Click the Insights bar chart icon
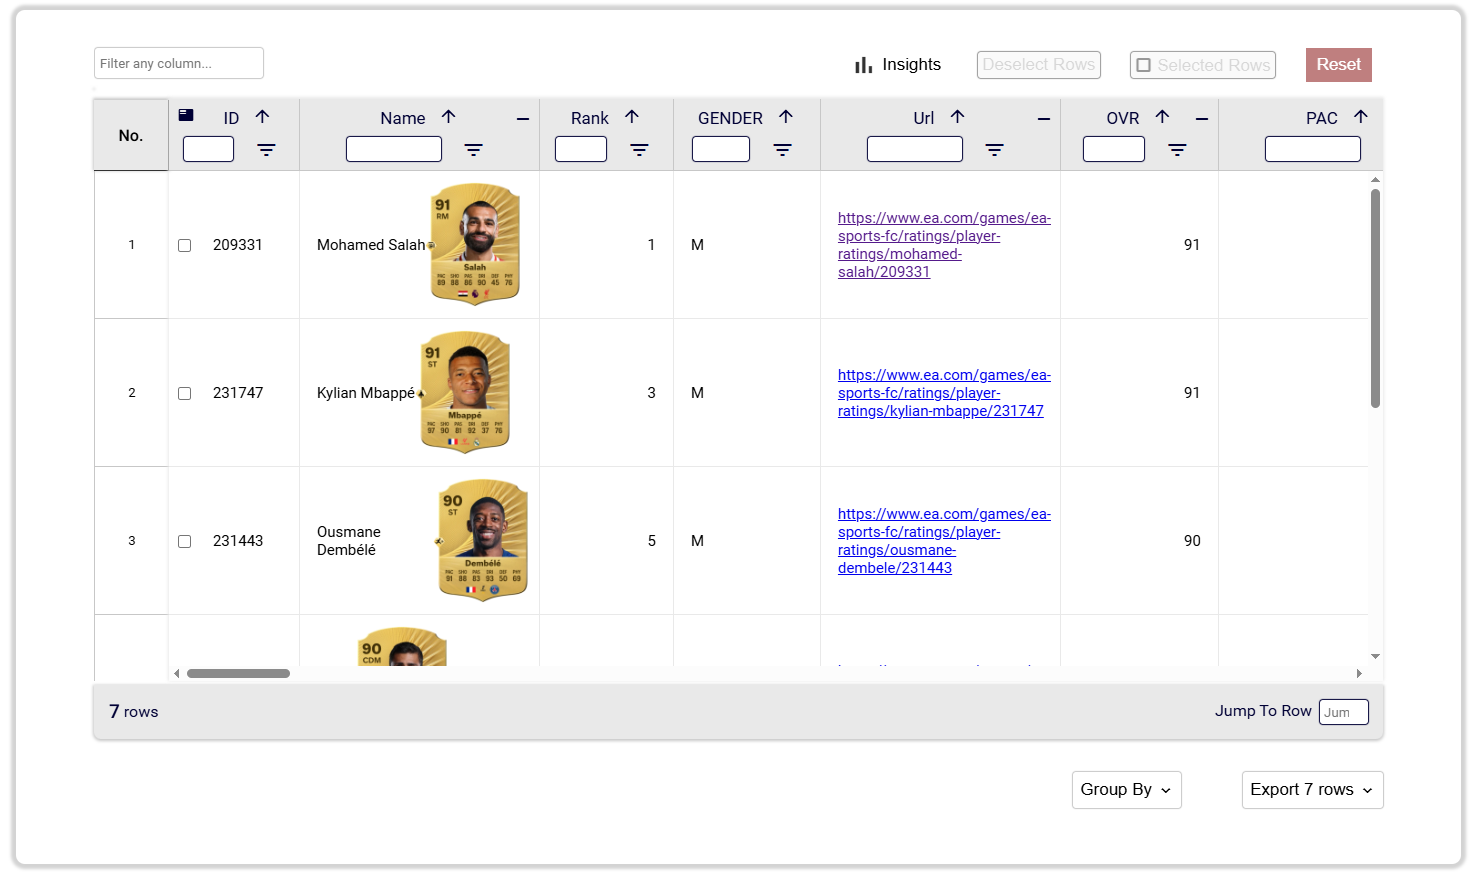 [864, 65]
